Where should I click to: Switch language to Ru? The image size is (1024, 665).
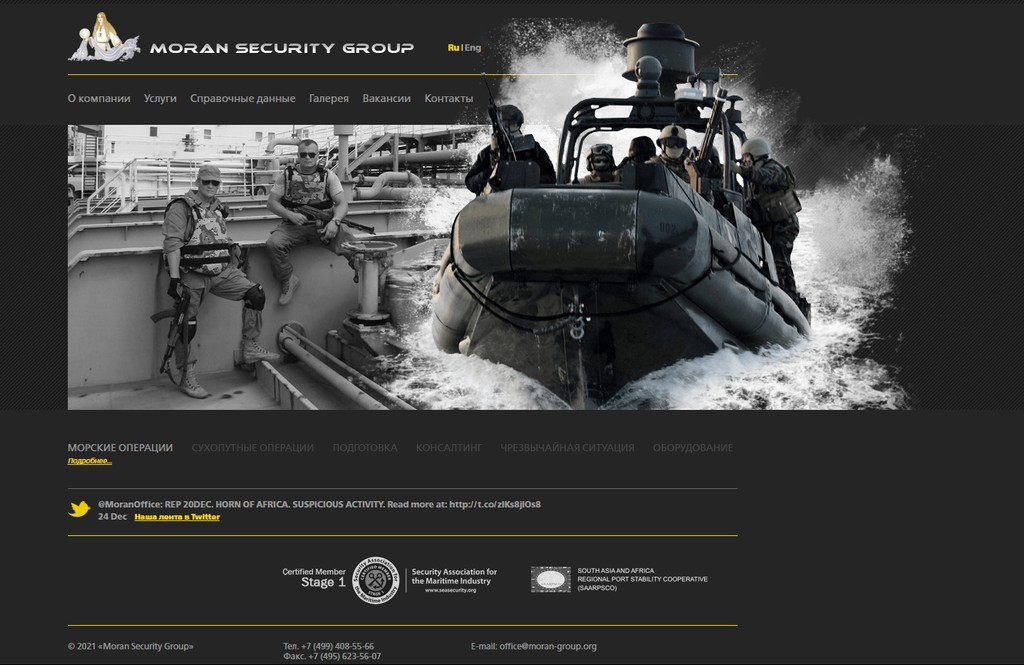453,48
